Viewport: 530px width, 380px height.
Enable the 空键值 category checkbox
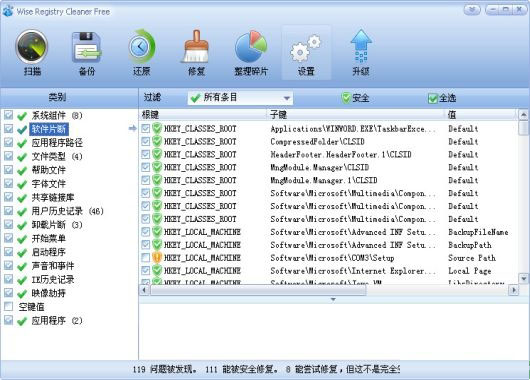[x=8, y=306]
